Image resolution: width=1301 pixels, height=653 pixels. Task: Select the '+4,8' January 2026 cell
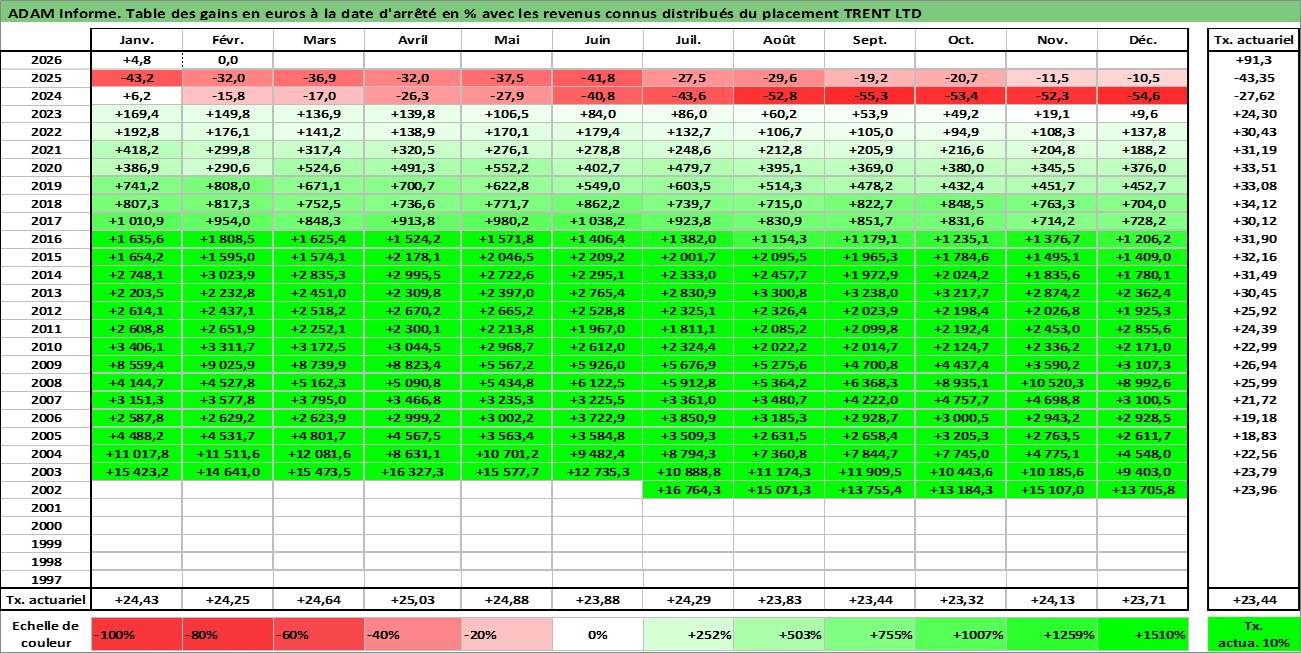pos(136,60)
